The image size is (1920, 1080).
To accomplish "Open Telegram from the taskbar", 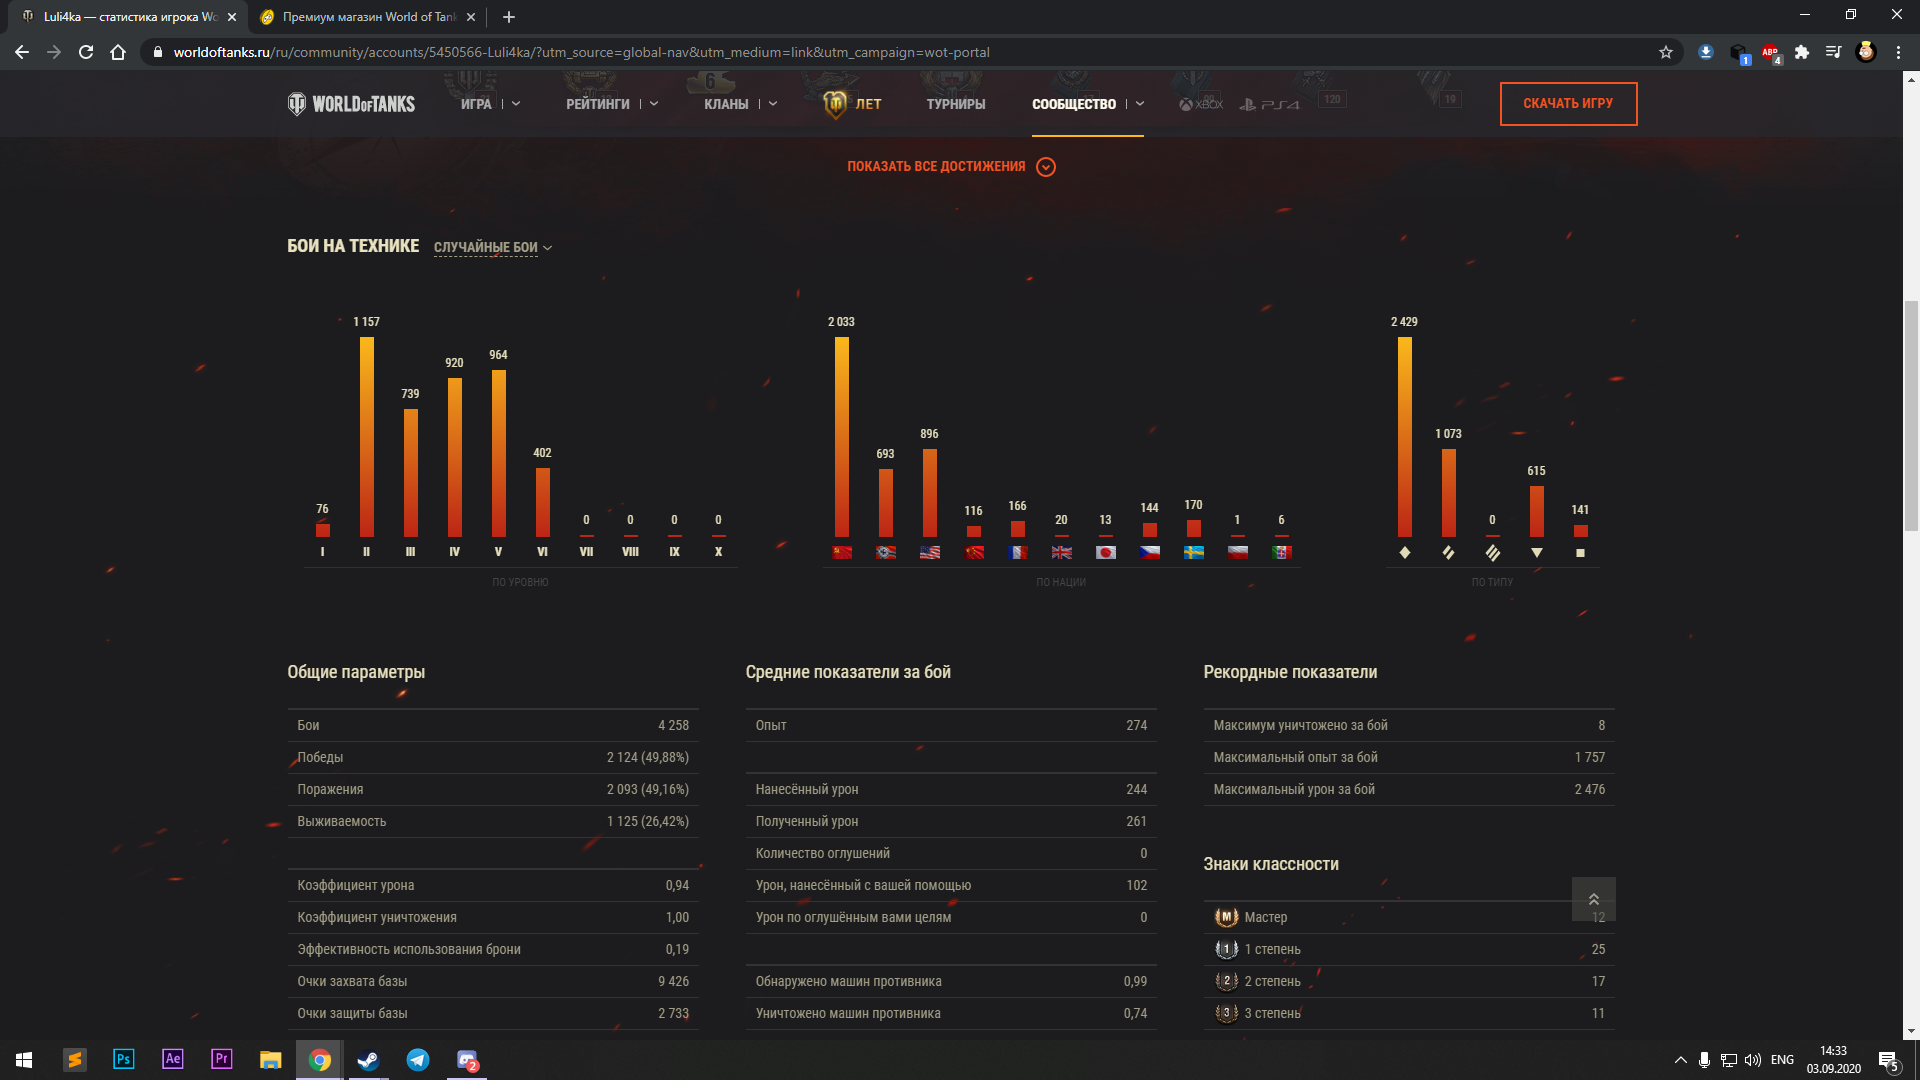I will click(418, 1060).
